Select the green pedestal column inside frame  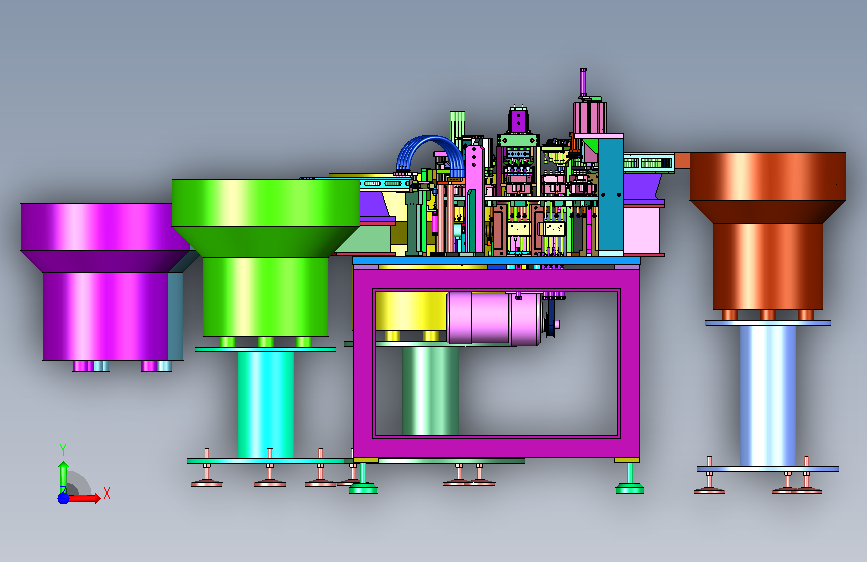[x=430, y=391]
